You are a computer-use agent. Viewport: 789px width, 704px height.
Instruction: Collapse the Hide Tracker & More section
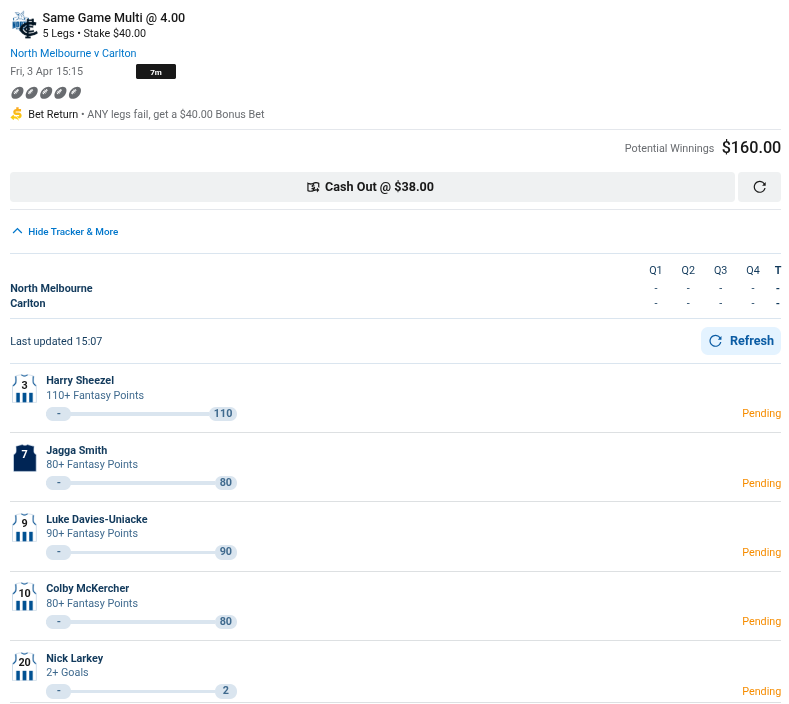tap(65, 232)
